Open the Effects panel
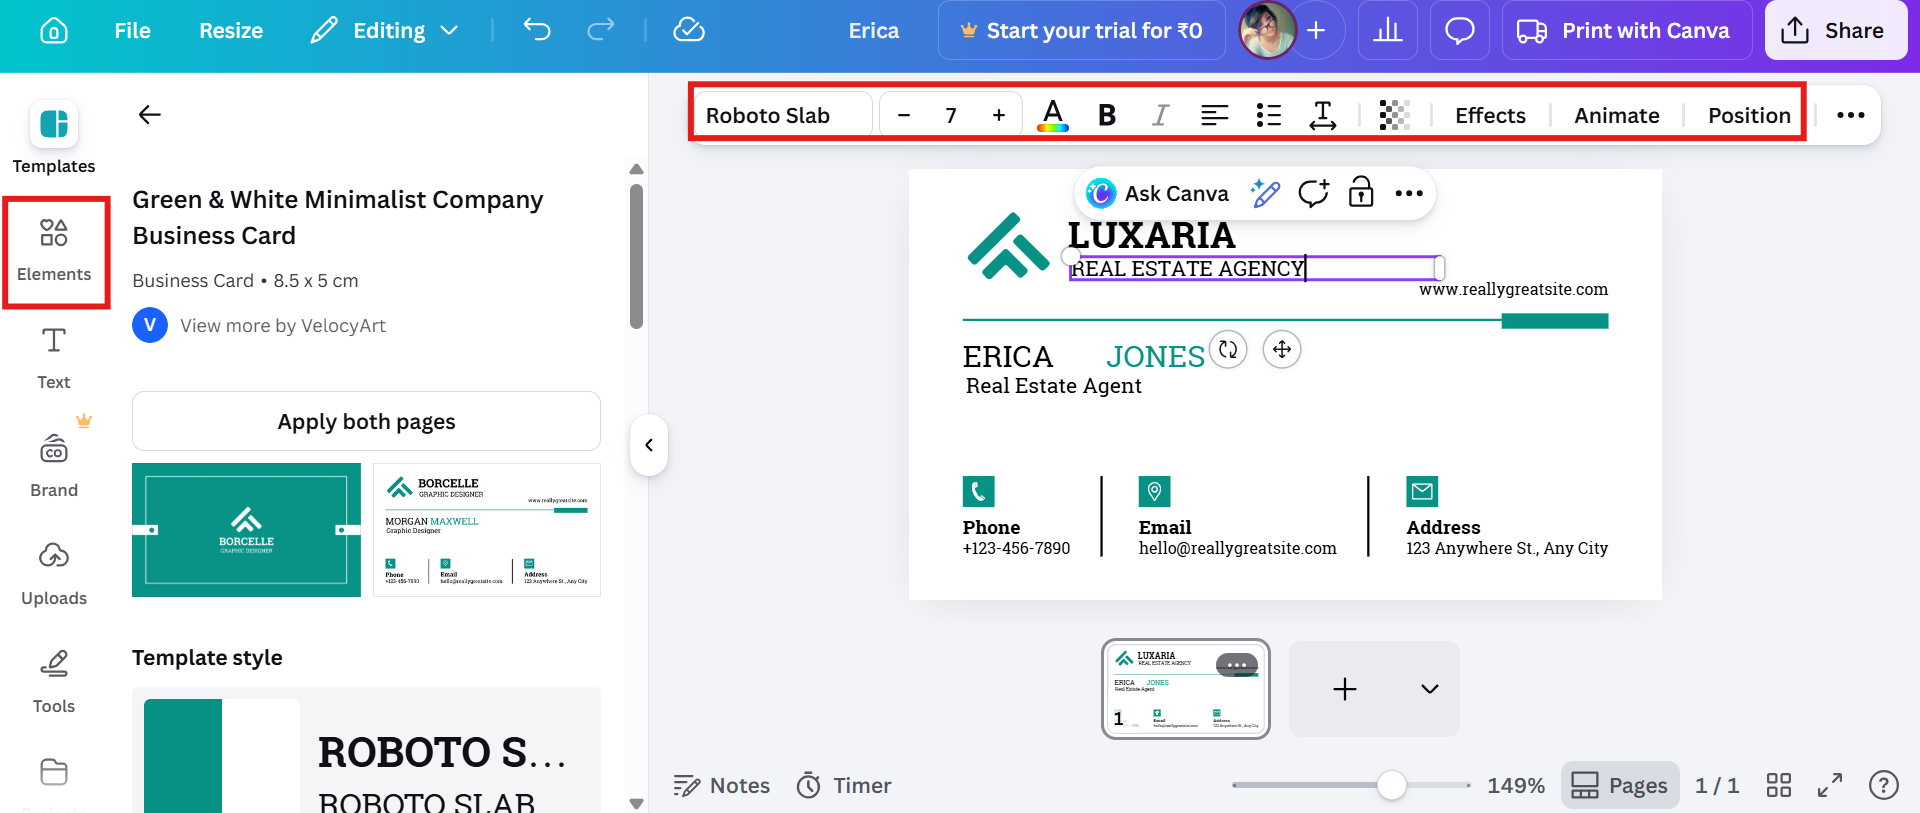This screenshot has width=1920, height=813. coord(1490,115)
